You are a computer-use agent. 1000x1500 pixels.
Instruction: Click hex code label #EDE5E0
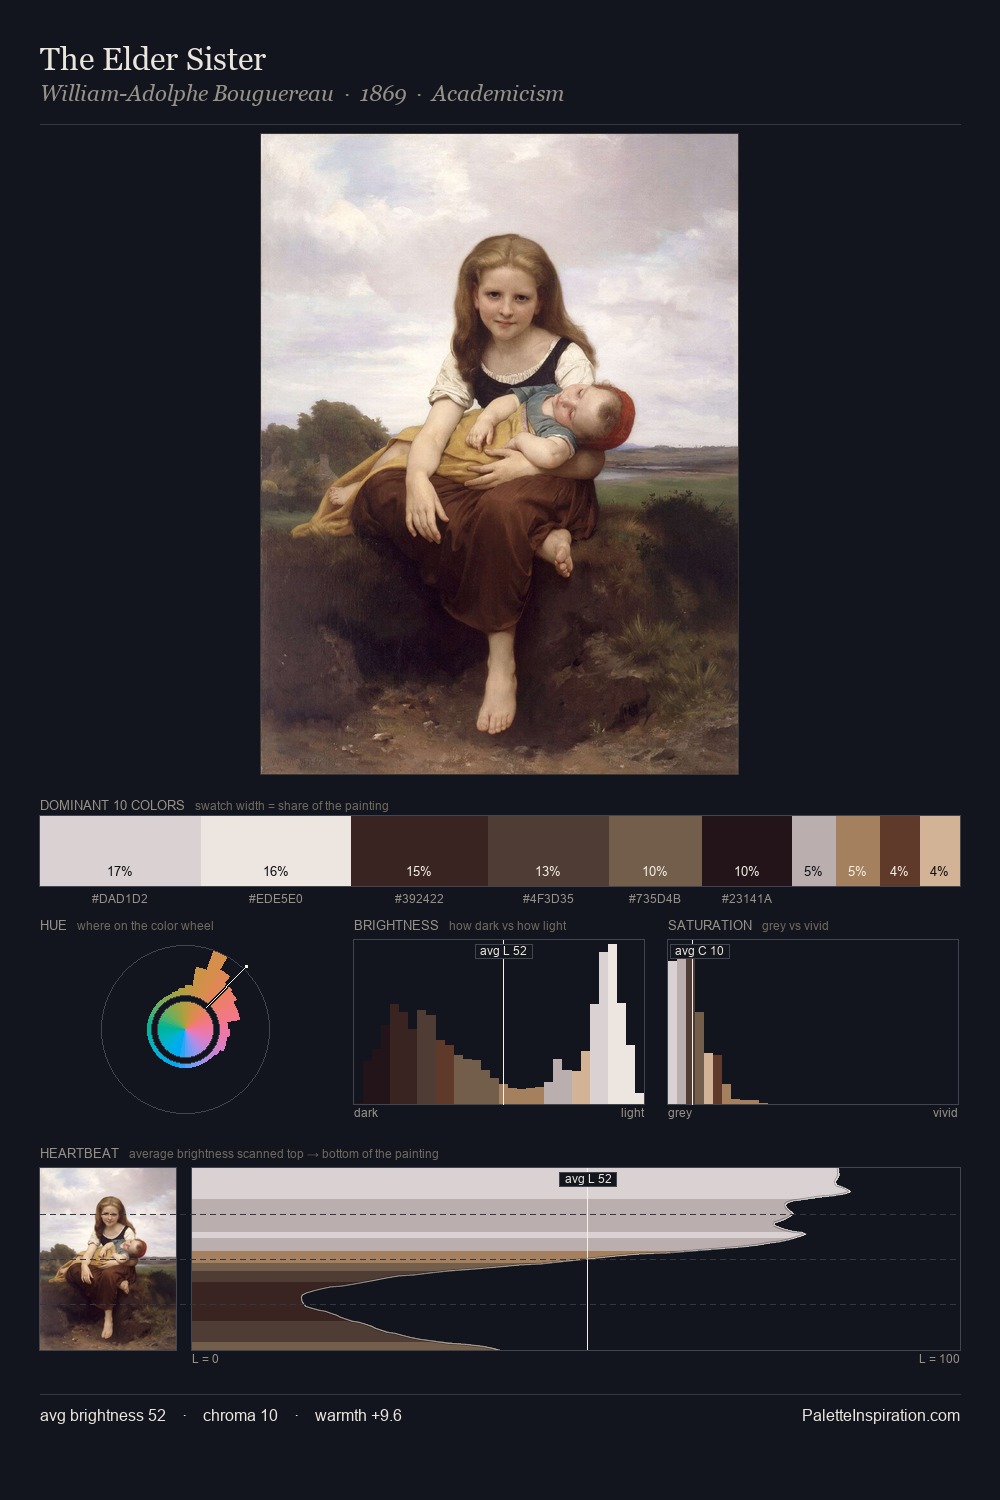[276, 899]
